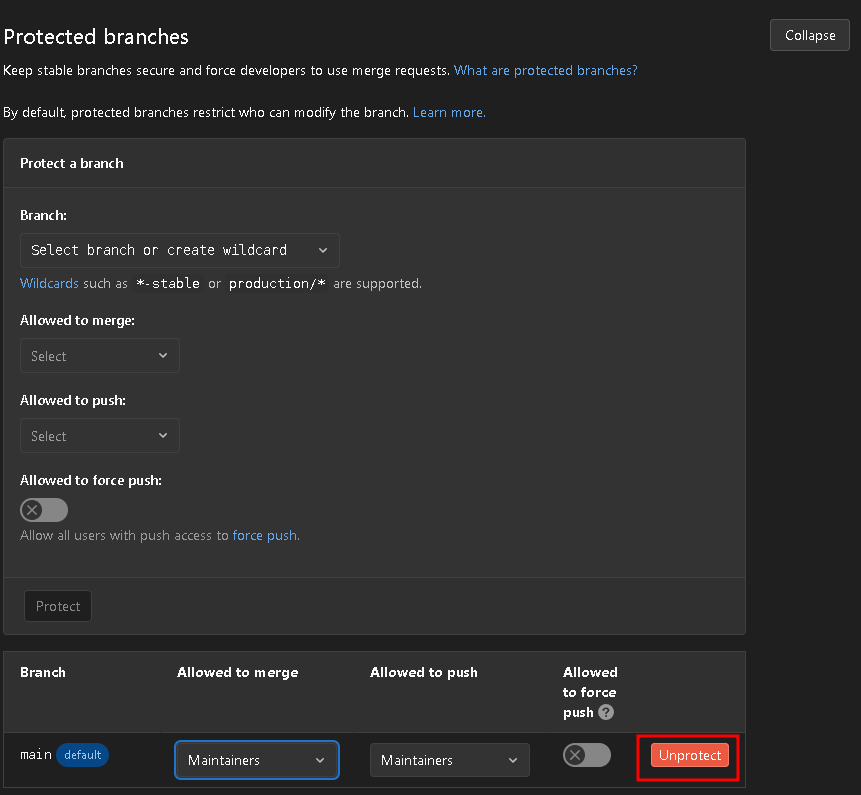Click the Protect button
This screenshot has height=795, width=861.
click(x=58, y=606)
